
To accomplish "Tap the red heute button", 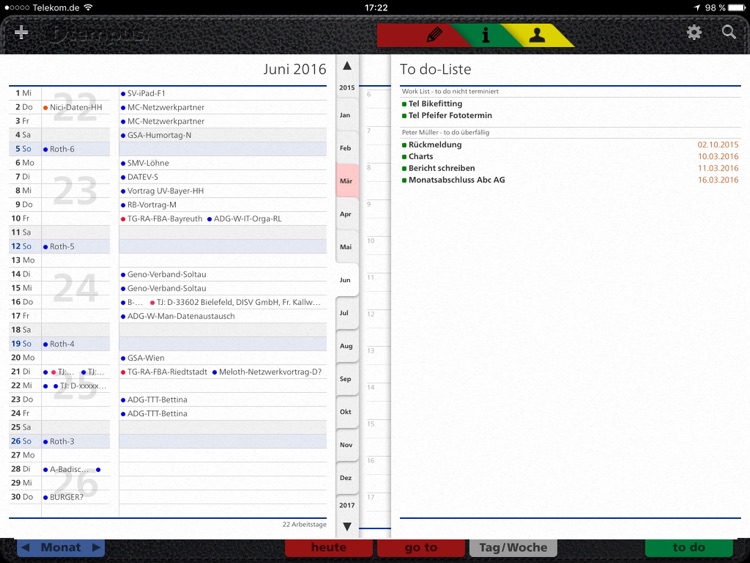I will click(329, 548).
